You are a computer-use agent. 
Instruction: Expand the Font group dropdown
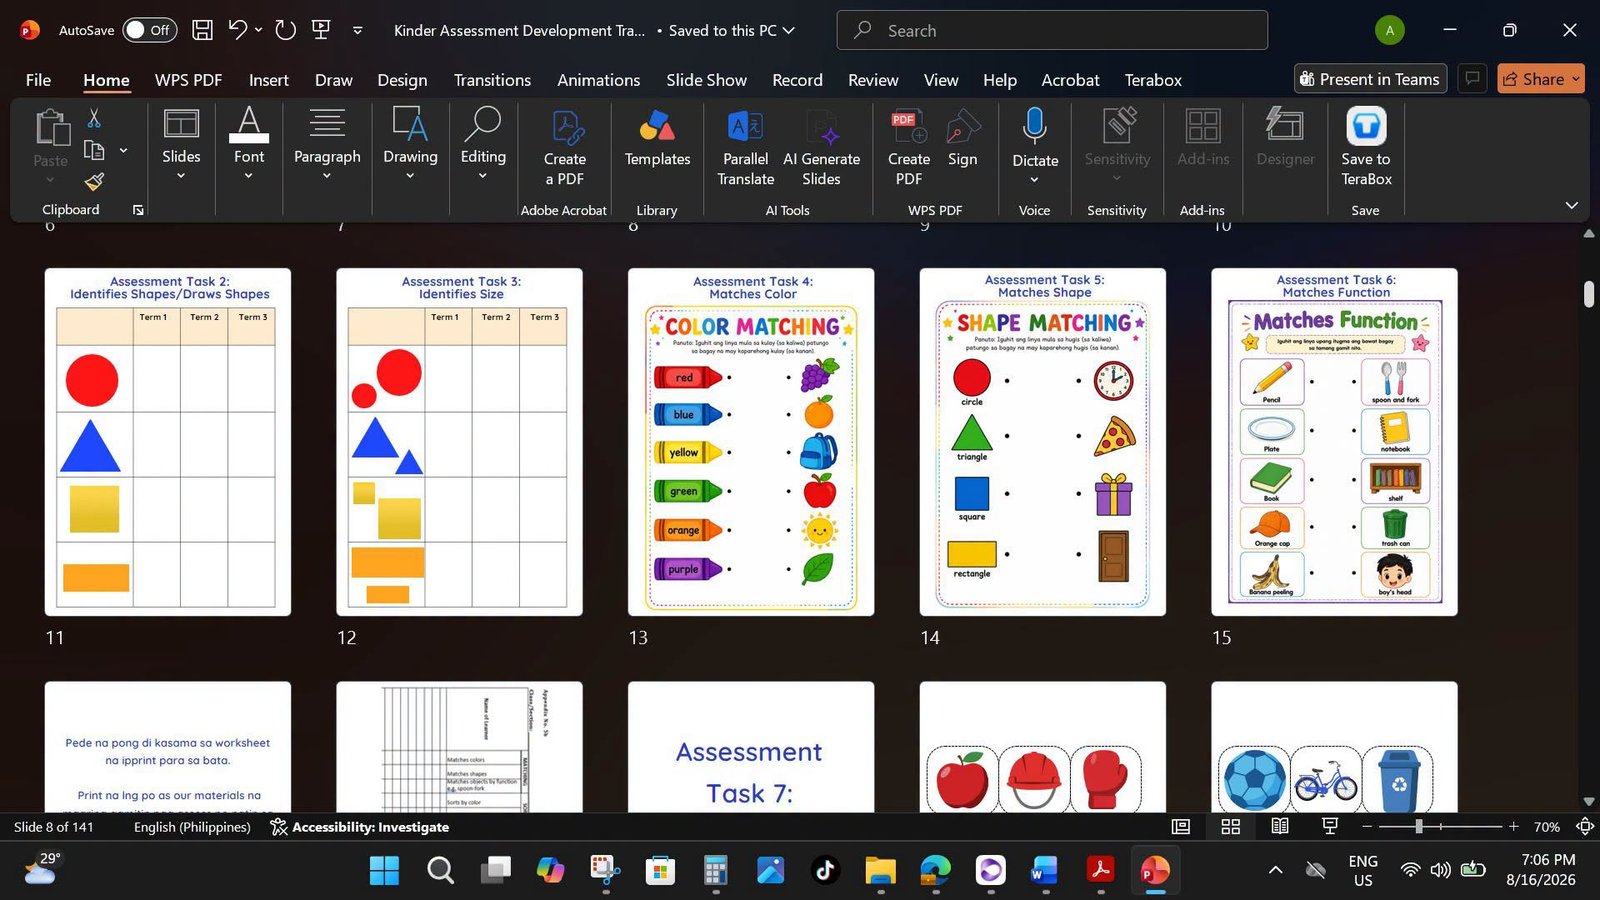[x=249, y=177]
